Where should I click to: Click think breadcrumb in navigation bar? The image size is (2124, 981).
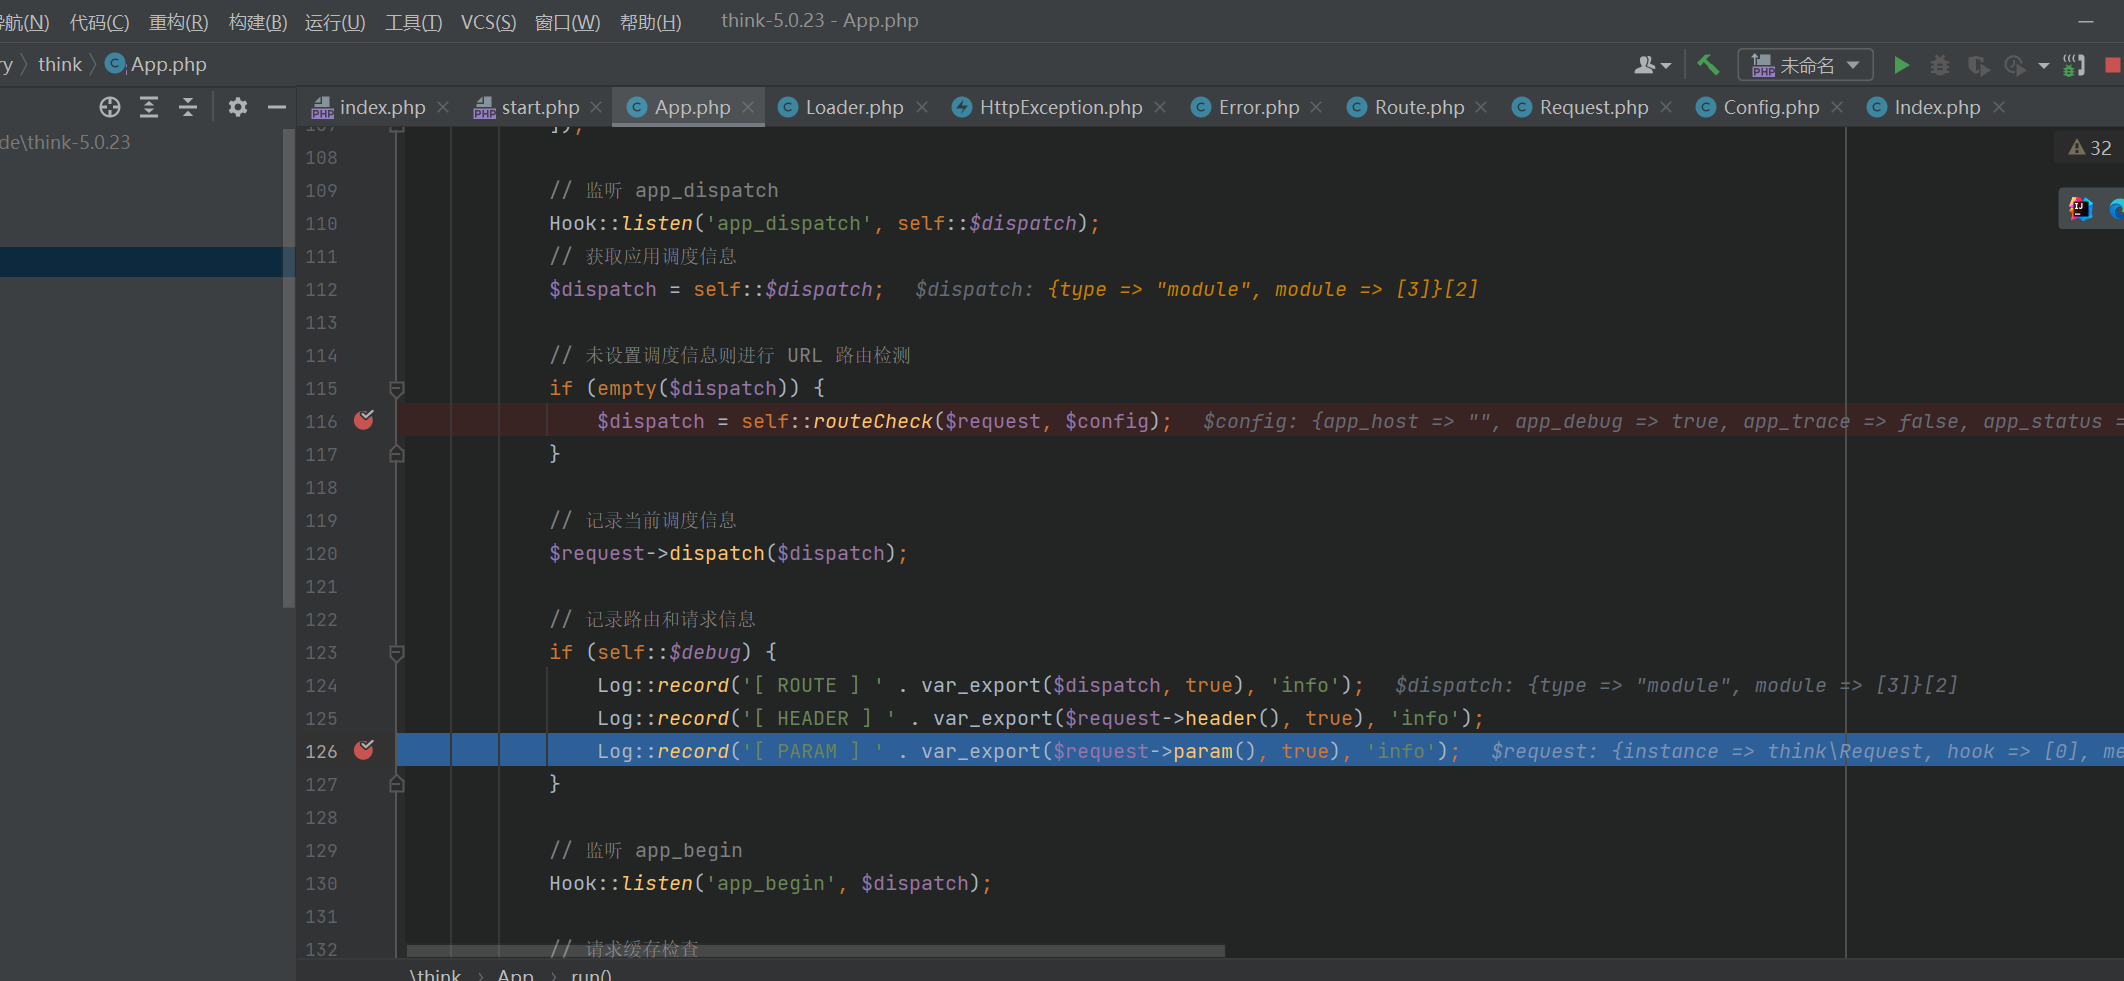click(60, 65)
